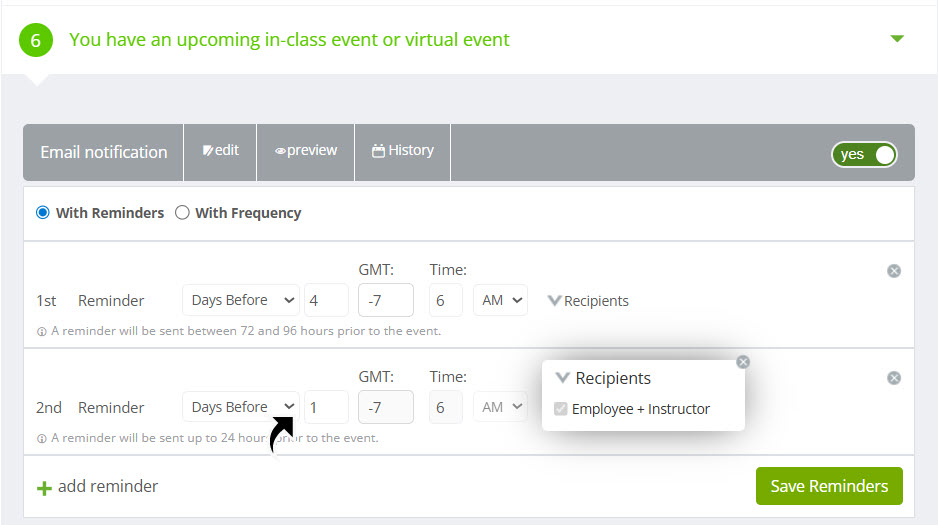The width and height of the screenshot is (938, 525).
Task: Click the calendar icon on History tab
Action: [x=378, y=151]
